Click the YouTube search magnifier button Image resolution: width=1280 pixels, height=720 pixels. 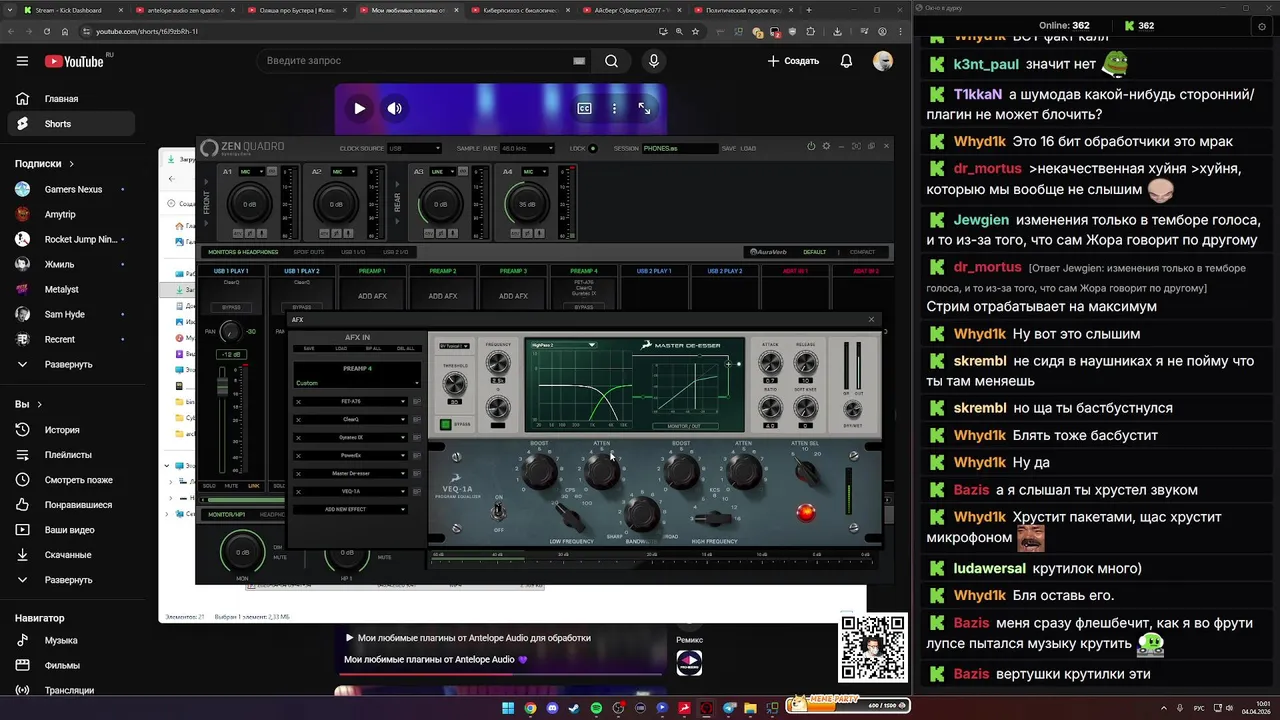coord(611,61)
